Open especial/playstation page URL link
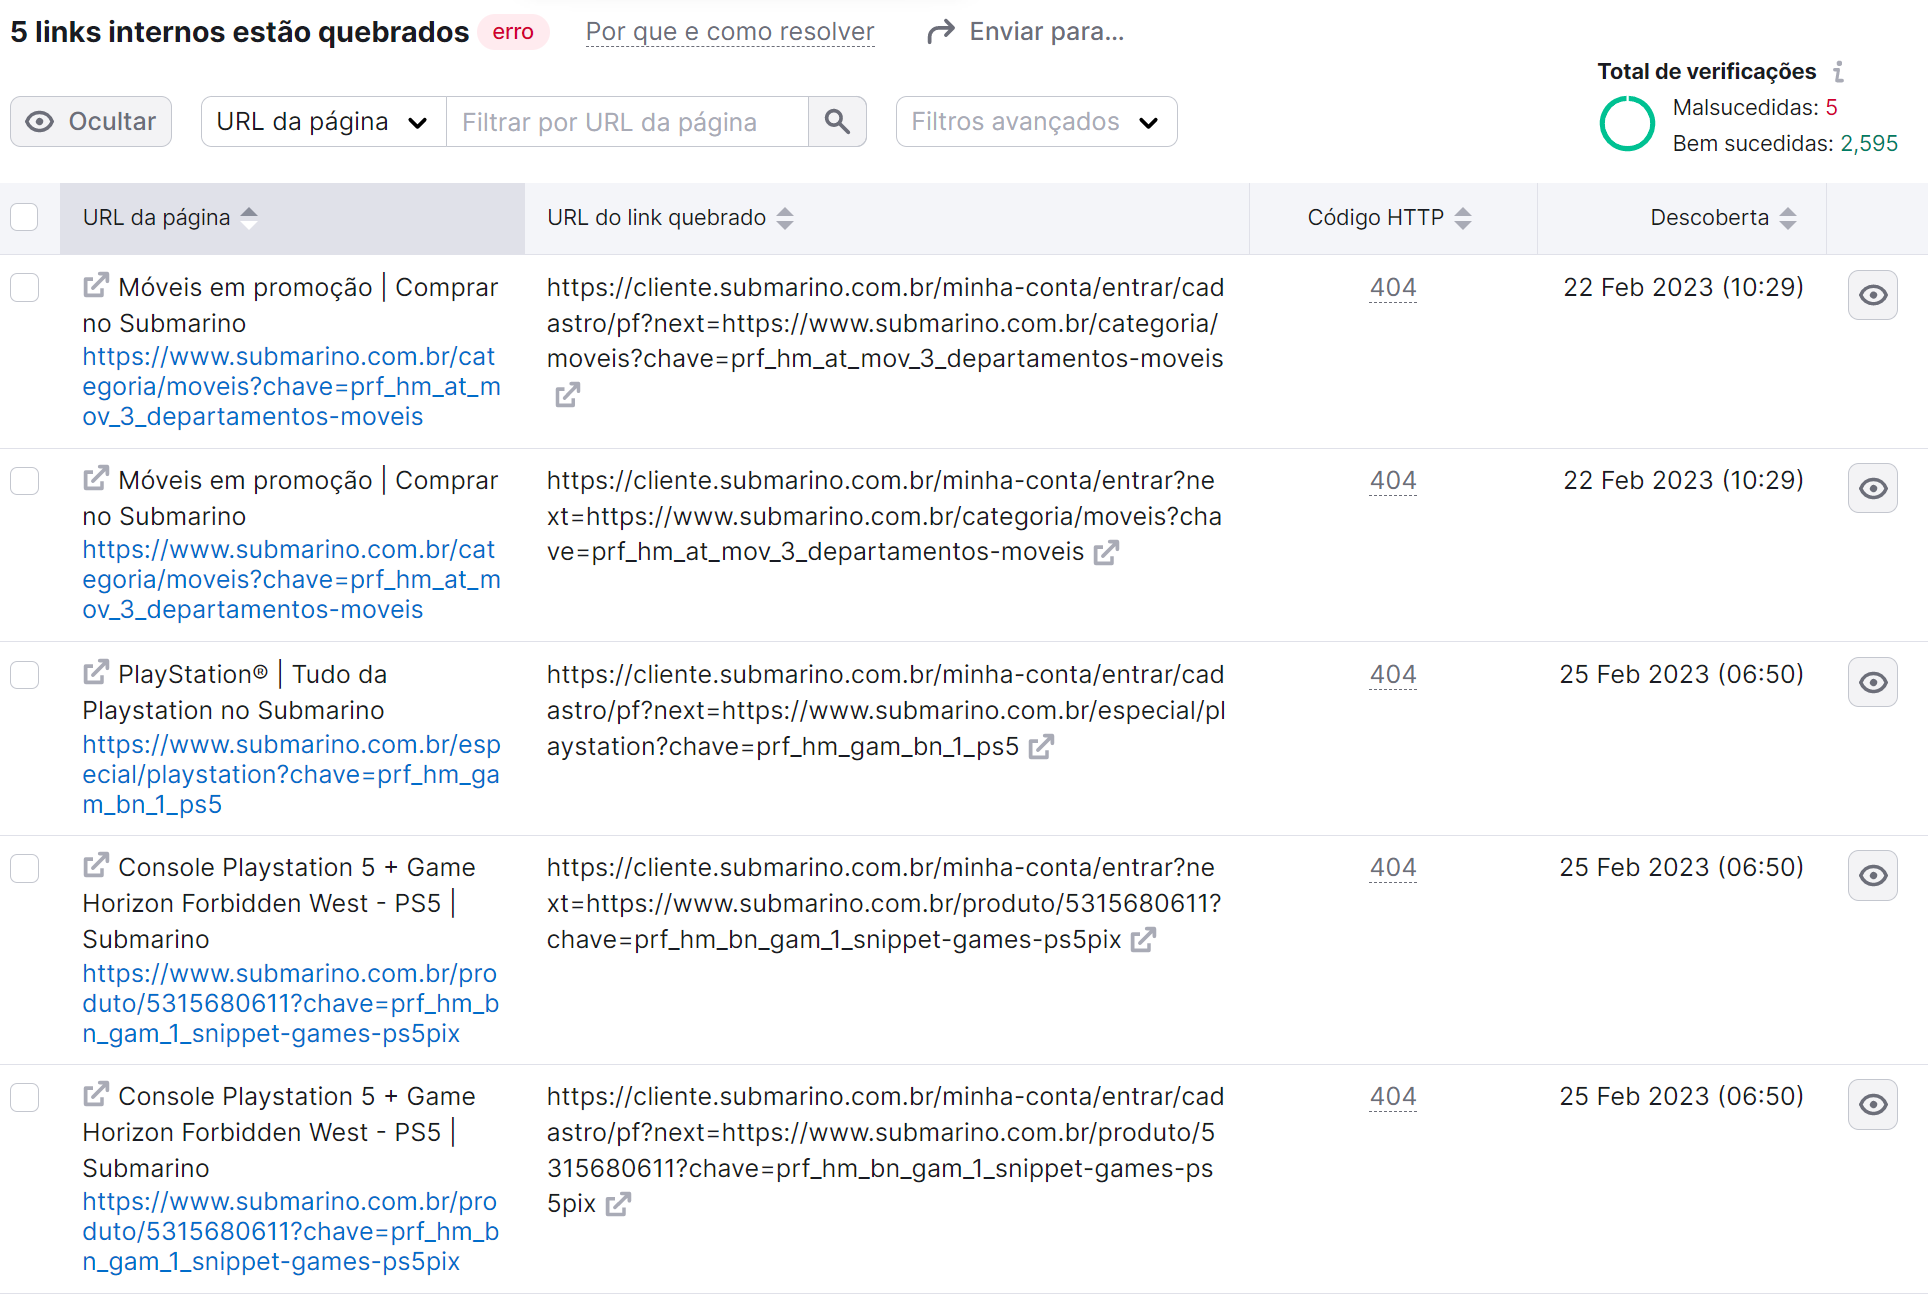 (291, 774)
